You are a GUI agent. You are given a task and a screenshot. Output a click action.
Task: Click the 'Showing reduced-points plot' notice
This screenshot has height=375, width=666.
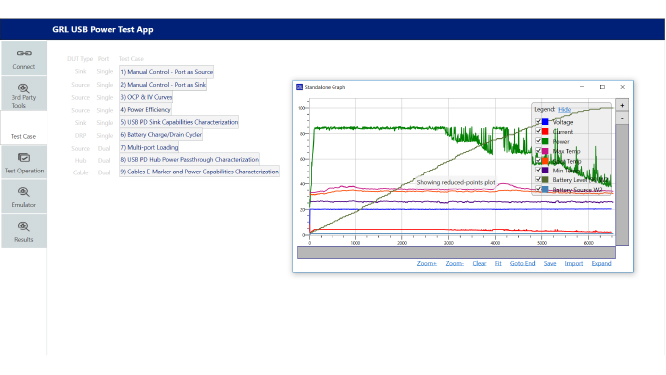456,182
